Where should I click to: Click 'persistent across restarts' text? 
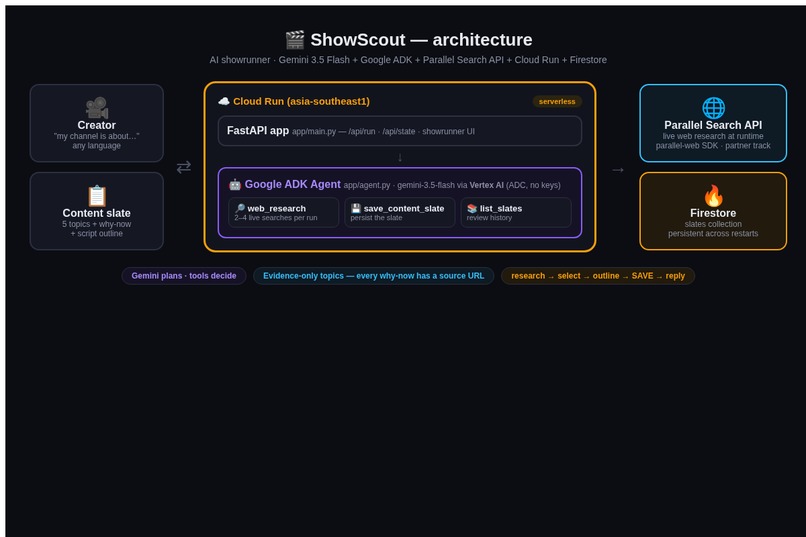713,233
